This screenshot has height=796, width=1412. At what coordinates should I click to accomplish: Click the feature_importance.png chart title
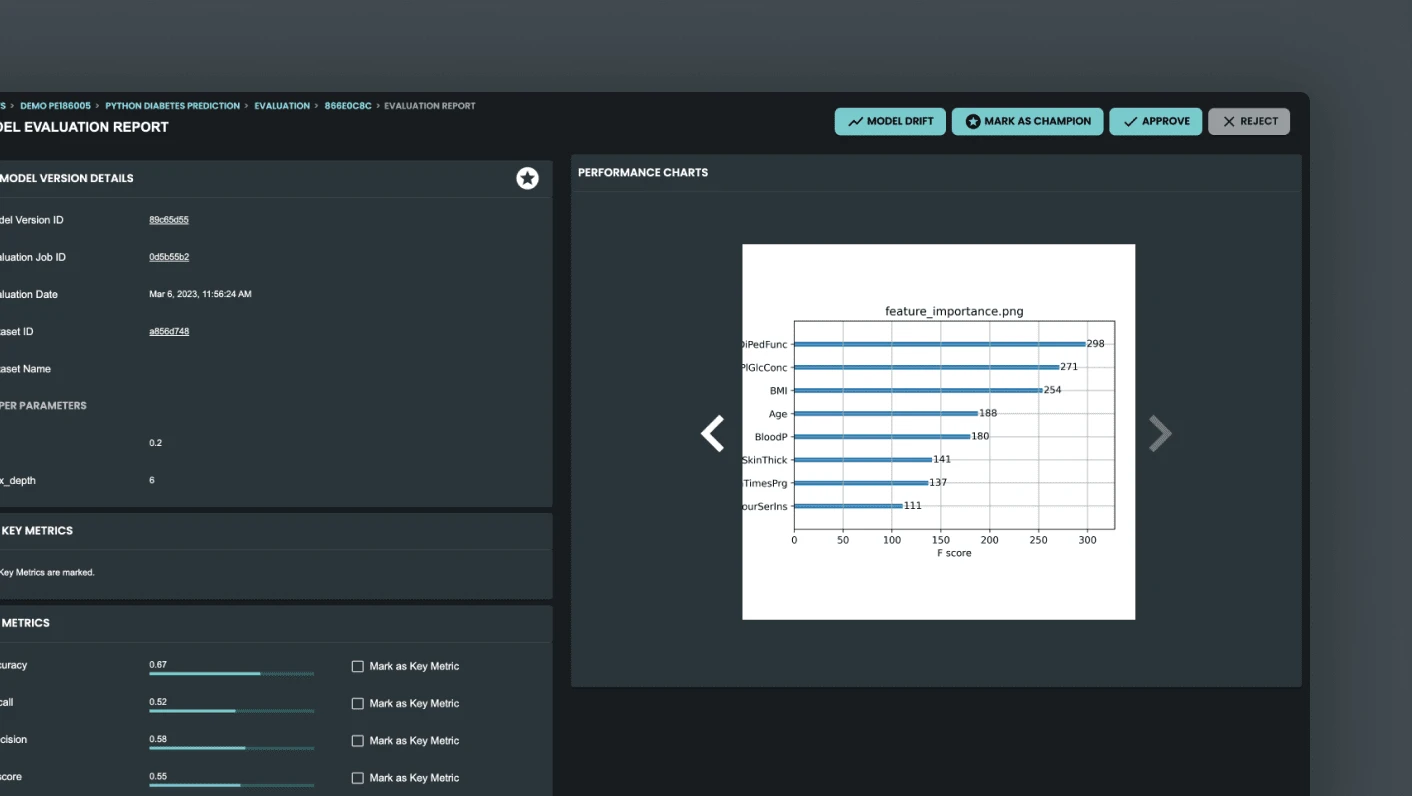point(954,312)
